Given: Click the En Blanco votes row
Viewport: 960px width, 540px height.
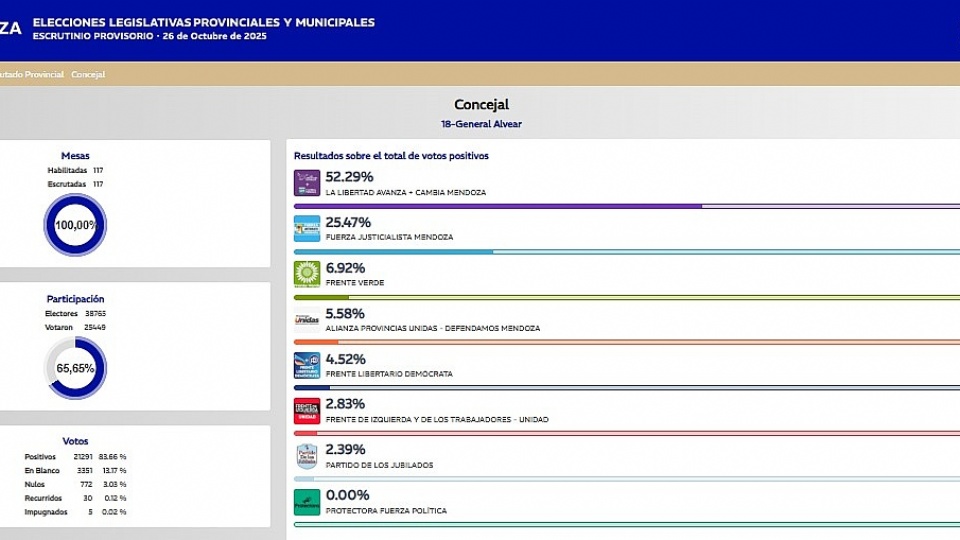Looking at the screenshot, I should (x=75, y=471).
